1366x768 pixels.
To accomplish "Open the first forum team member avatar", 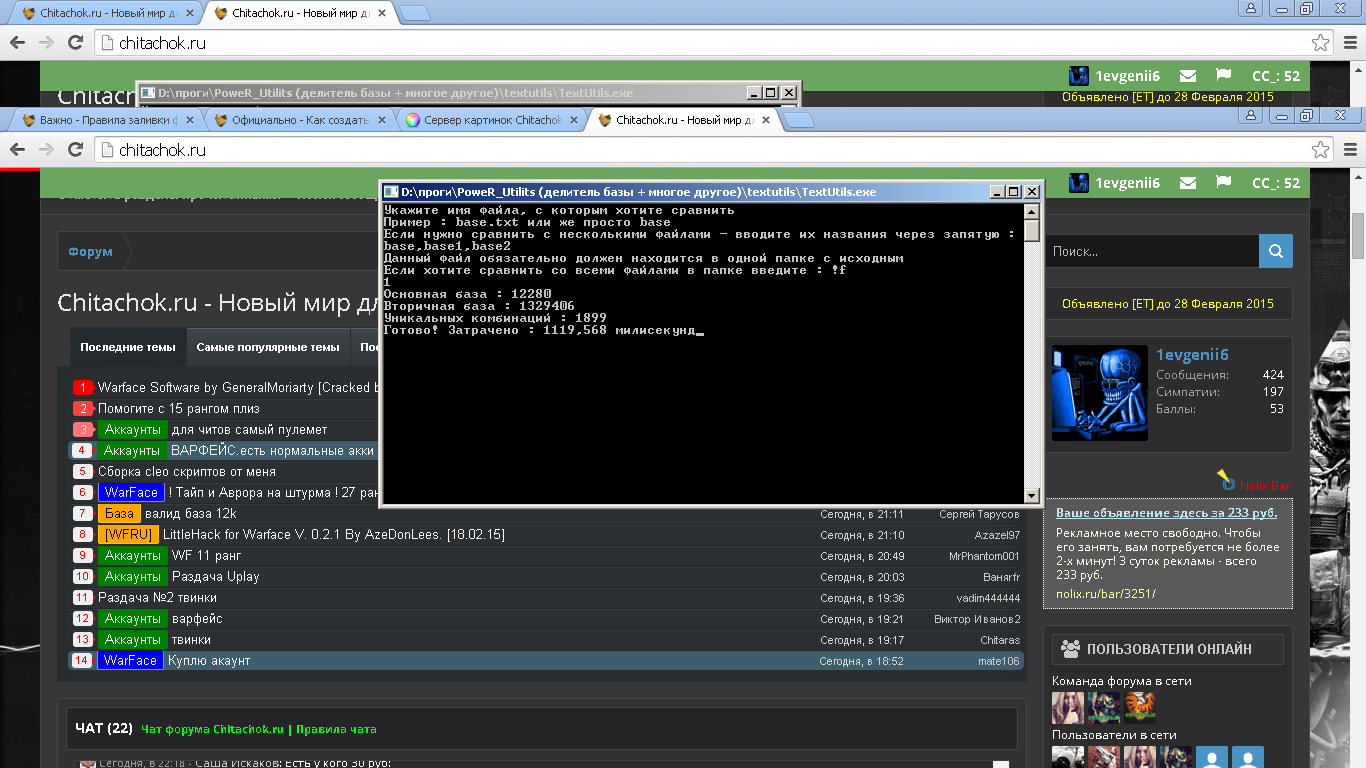I will click(x=1068, y=707).
